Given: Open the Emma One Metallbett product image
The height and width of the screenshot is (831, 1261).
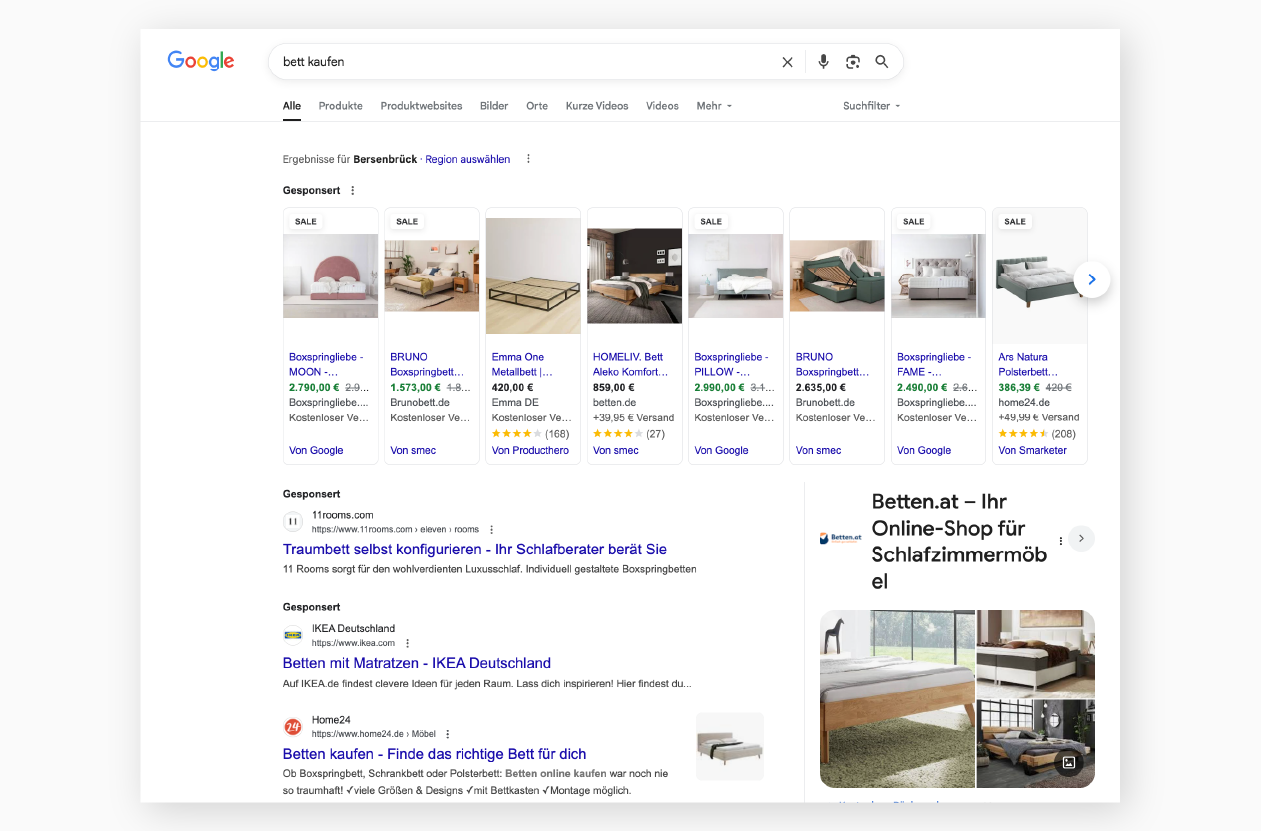Looking at the screenshot, I should (x=533, y=275).
